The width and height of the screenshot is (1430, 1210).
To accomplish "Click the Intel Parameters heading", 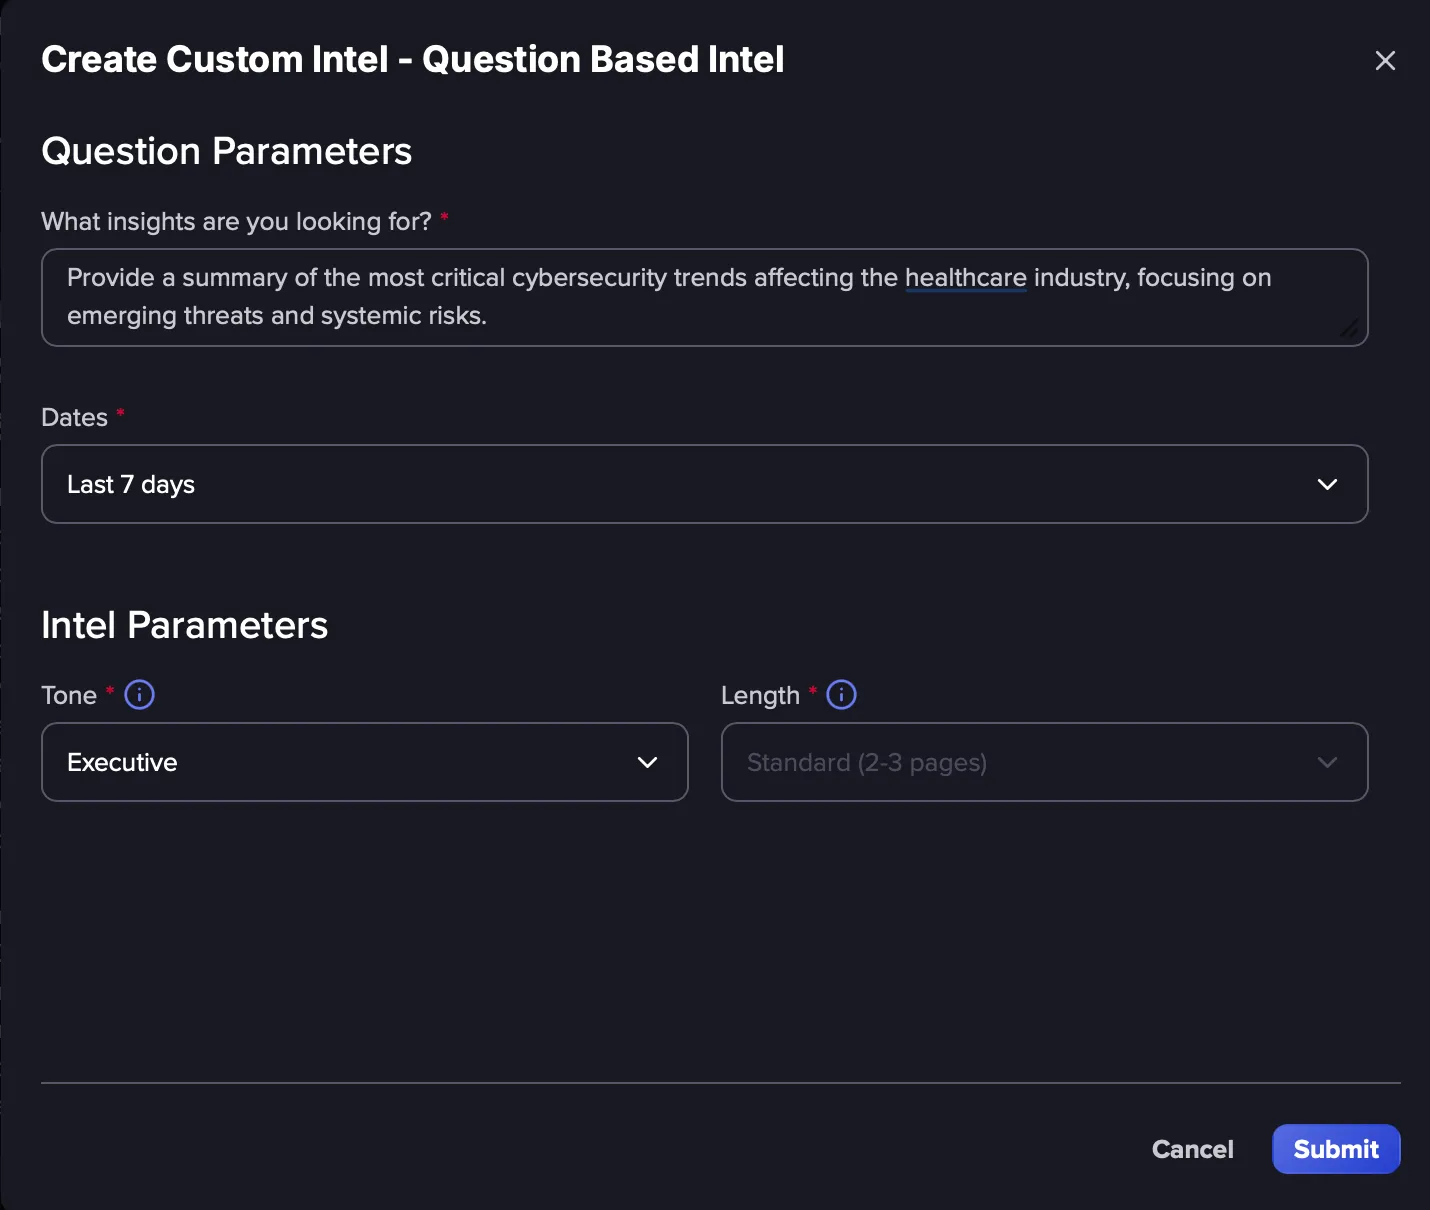I will coord(185,625).
